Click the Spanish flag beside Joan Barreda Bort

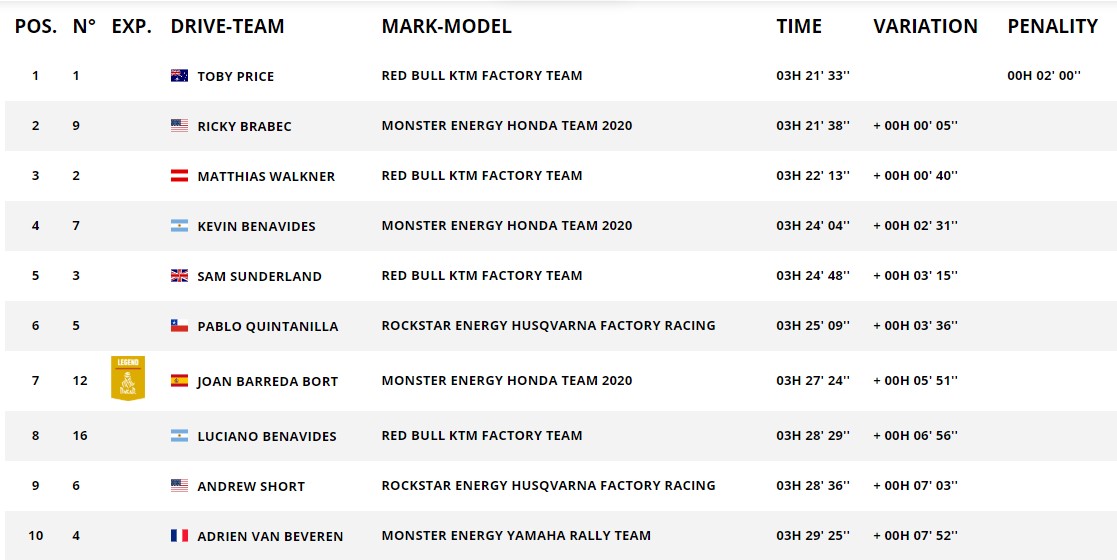[180, 380]
